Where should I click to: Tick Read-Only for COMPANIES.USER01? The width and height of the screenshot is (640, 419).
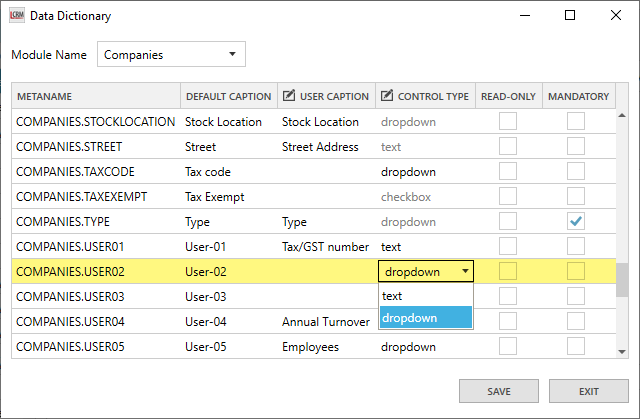[x=508, y=246]
